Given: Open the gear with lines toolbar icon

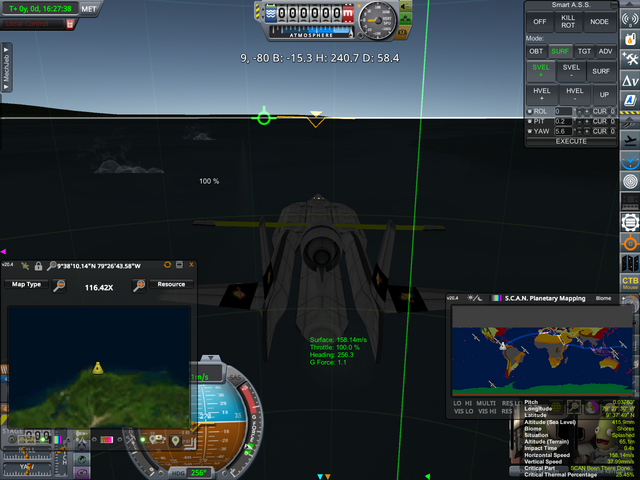Looking at the screenshot, I should [x=630, y=222].
